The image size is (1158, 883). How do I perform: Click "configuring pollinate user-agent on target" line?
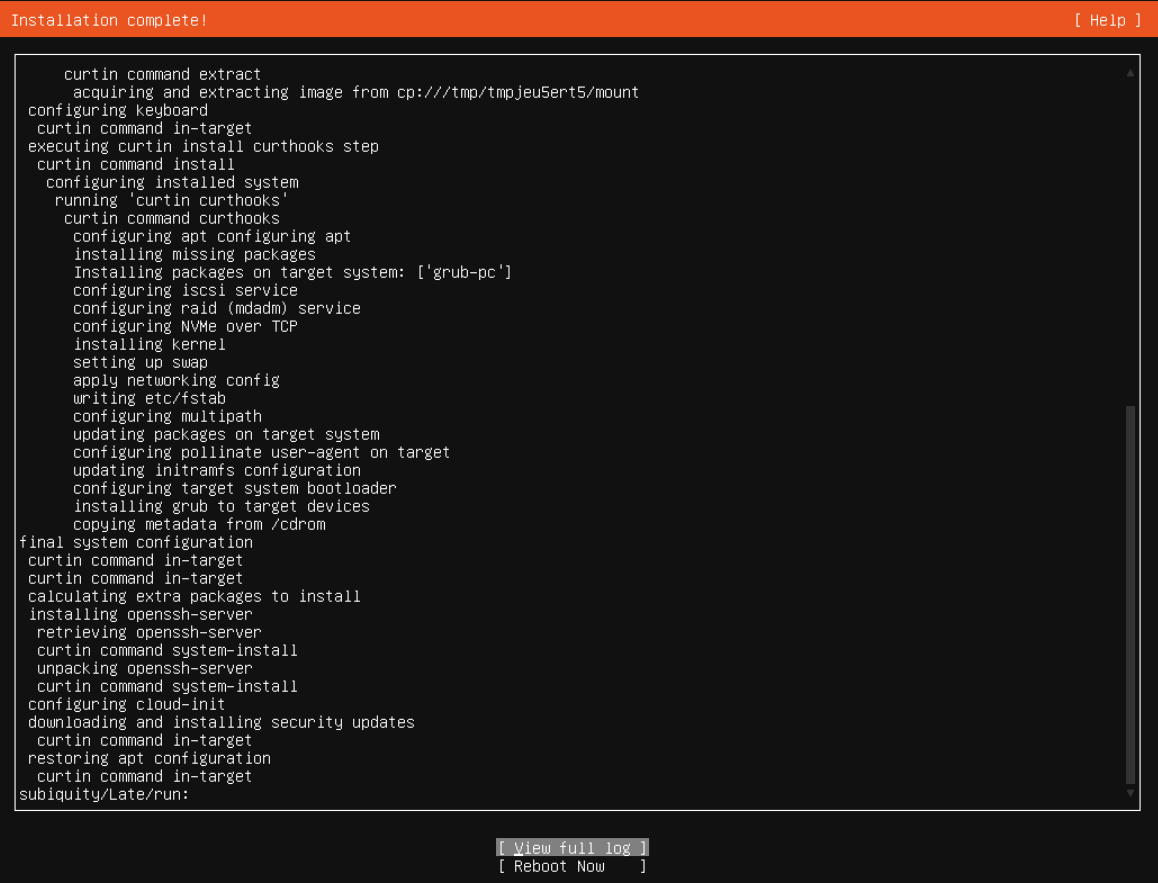point(261,452)
